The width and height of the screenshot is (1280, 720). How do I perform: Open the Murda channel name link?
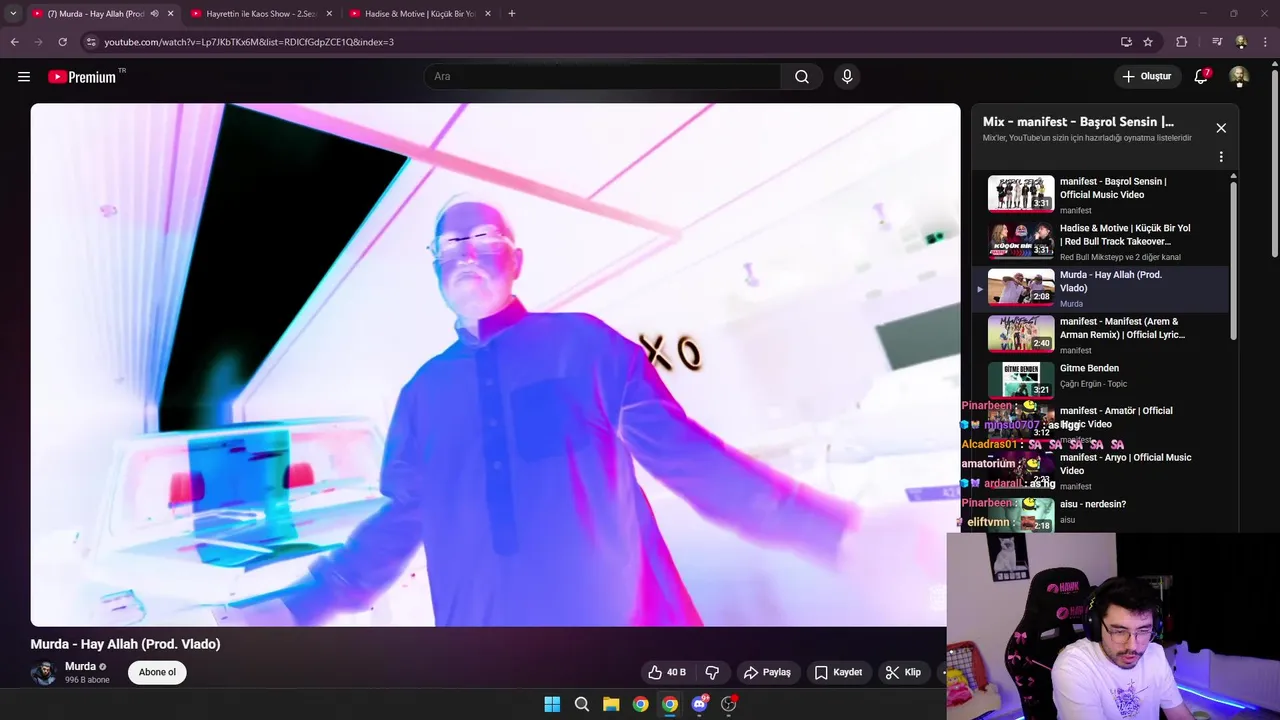pyautogui.click(x=80, y=666)
